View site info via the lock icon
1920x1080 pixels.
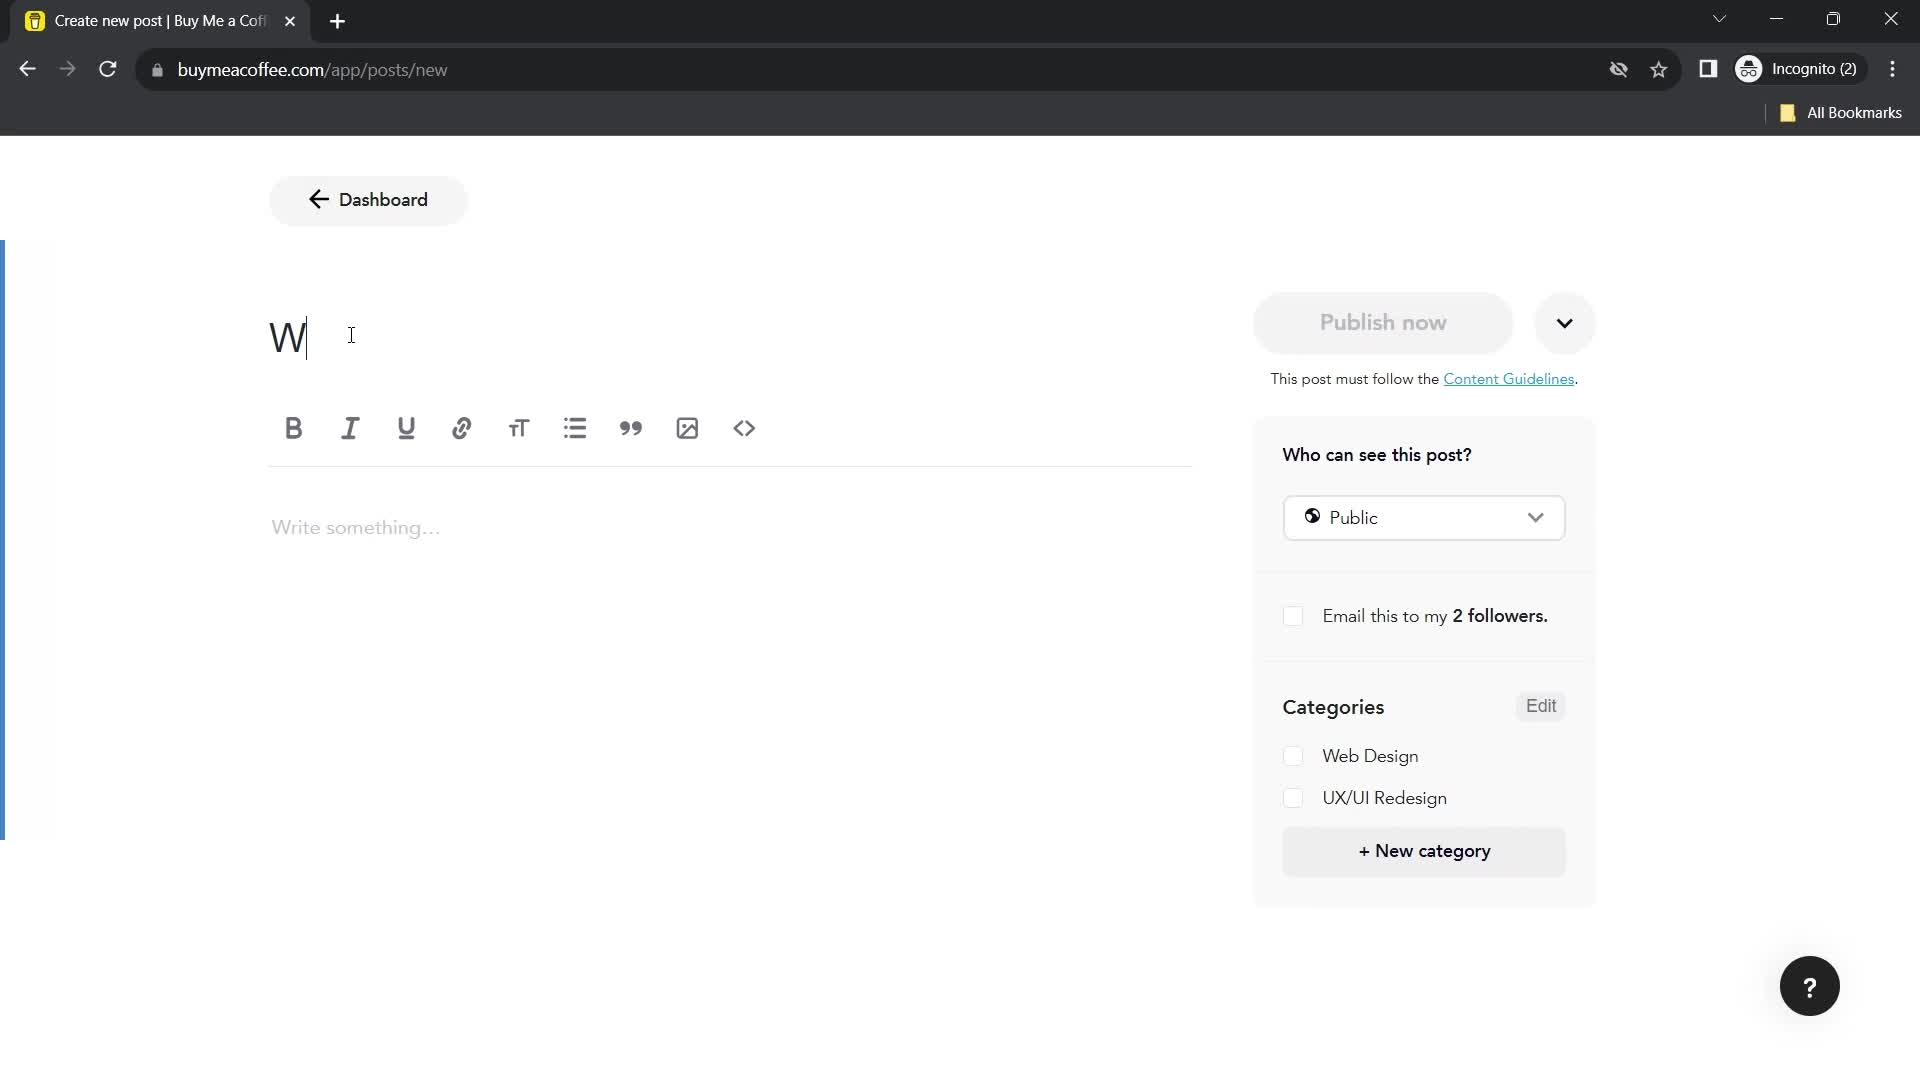(157, 70)
